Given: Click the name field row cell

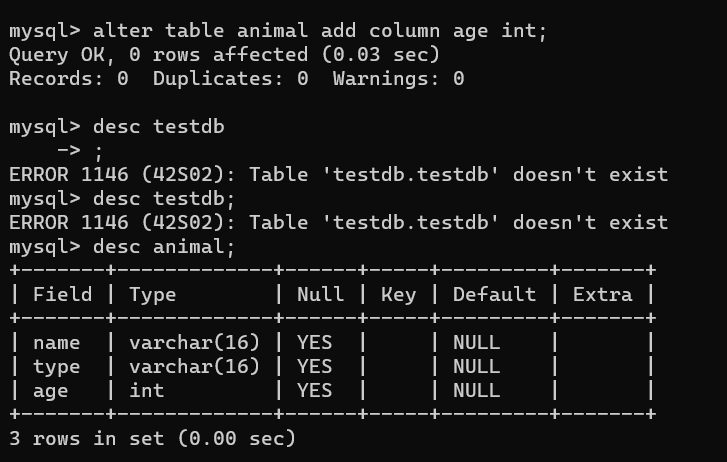Looking at the screenshot, I should point(57,343).
